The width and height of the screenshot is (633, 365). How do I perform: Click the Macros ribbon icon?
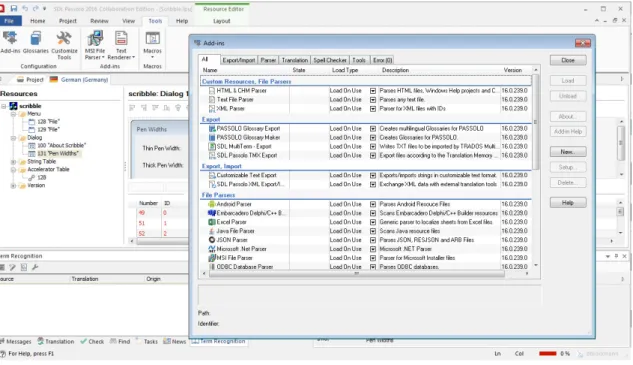pyautogui.click(x=152, y=38)
